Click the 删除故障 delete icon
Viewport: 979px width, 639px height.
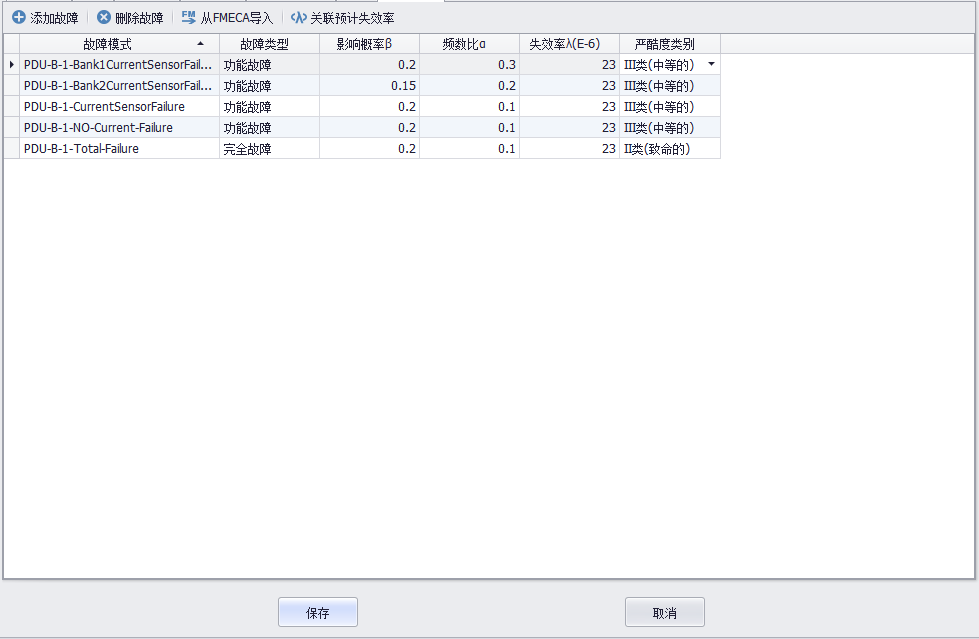[x=104, y=18]
